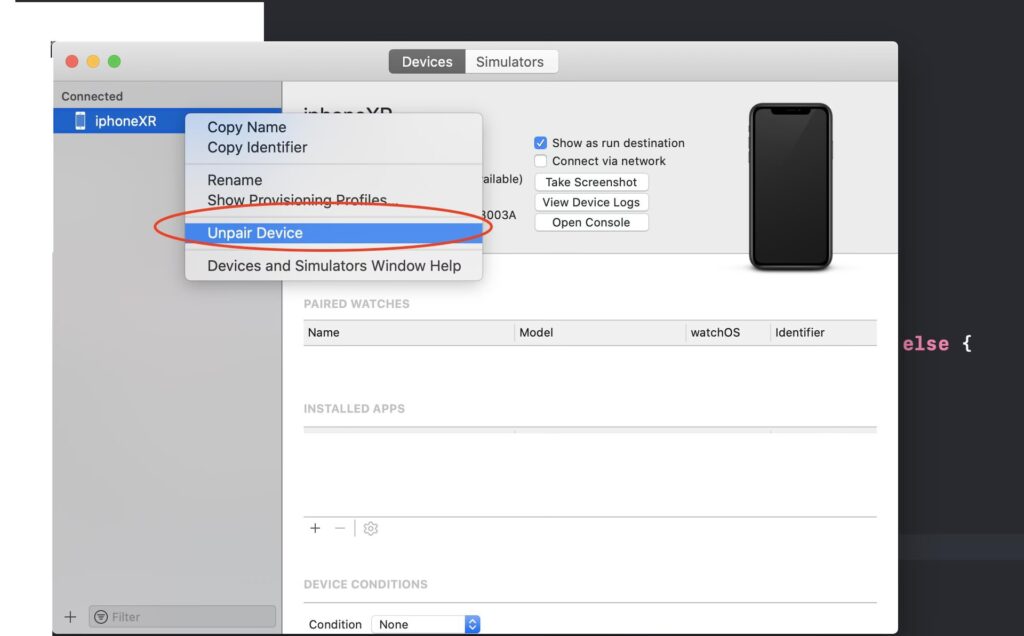Image resolution: width=1024 pixels, height=636 pixels.
Task: Choose Unpair Device from context menu
Action: pyautogui.click(x=255, y=233)
